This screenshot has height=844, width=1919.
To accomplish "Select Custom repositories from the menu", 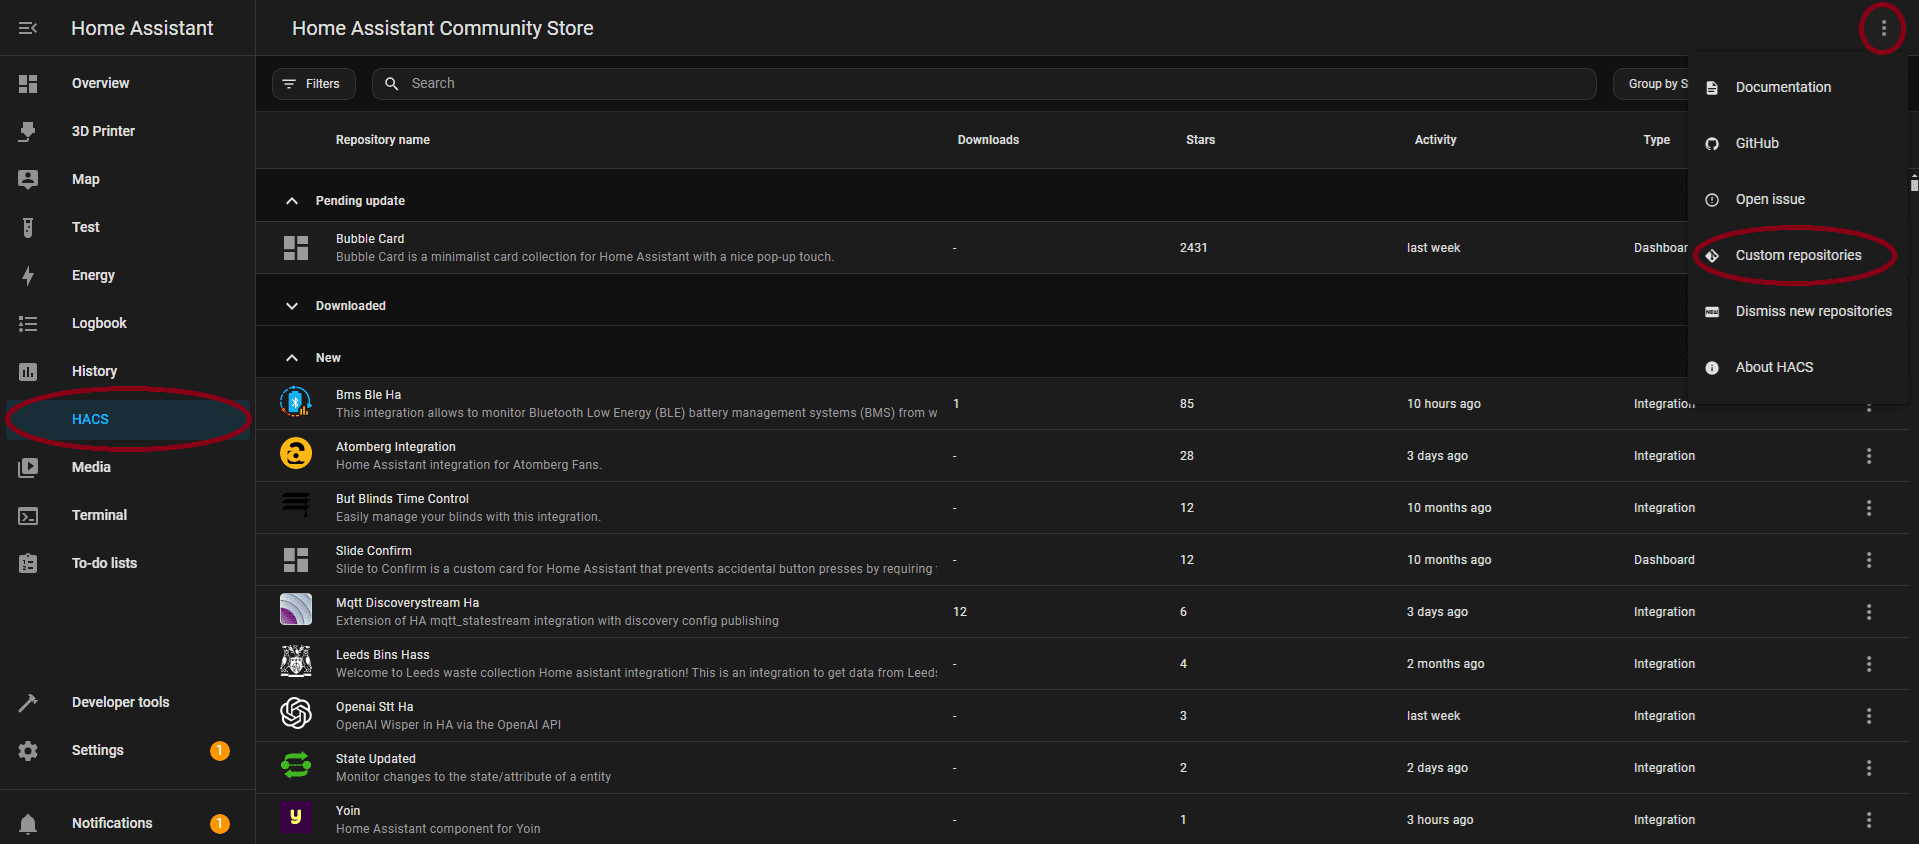I will pyautogui.click(x=1797, y=256).
